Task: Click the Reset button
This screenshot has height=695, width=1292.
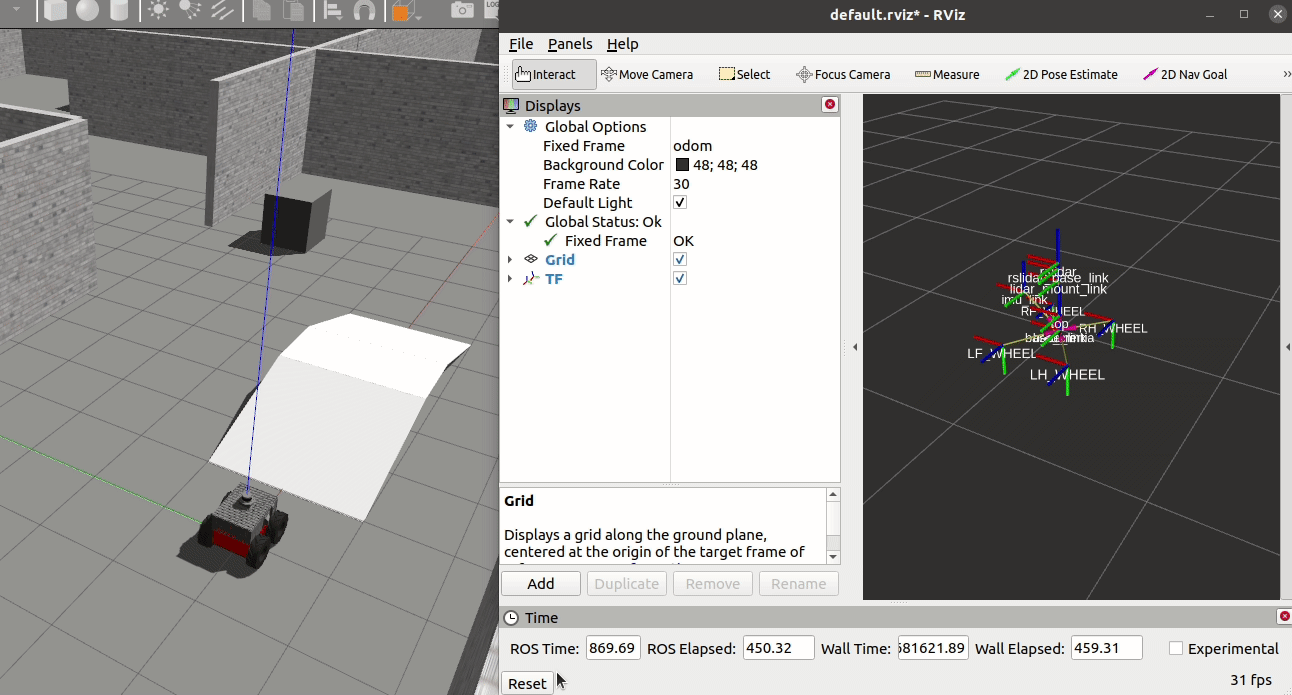Action: point(527,683)
